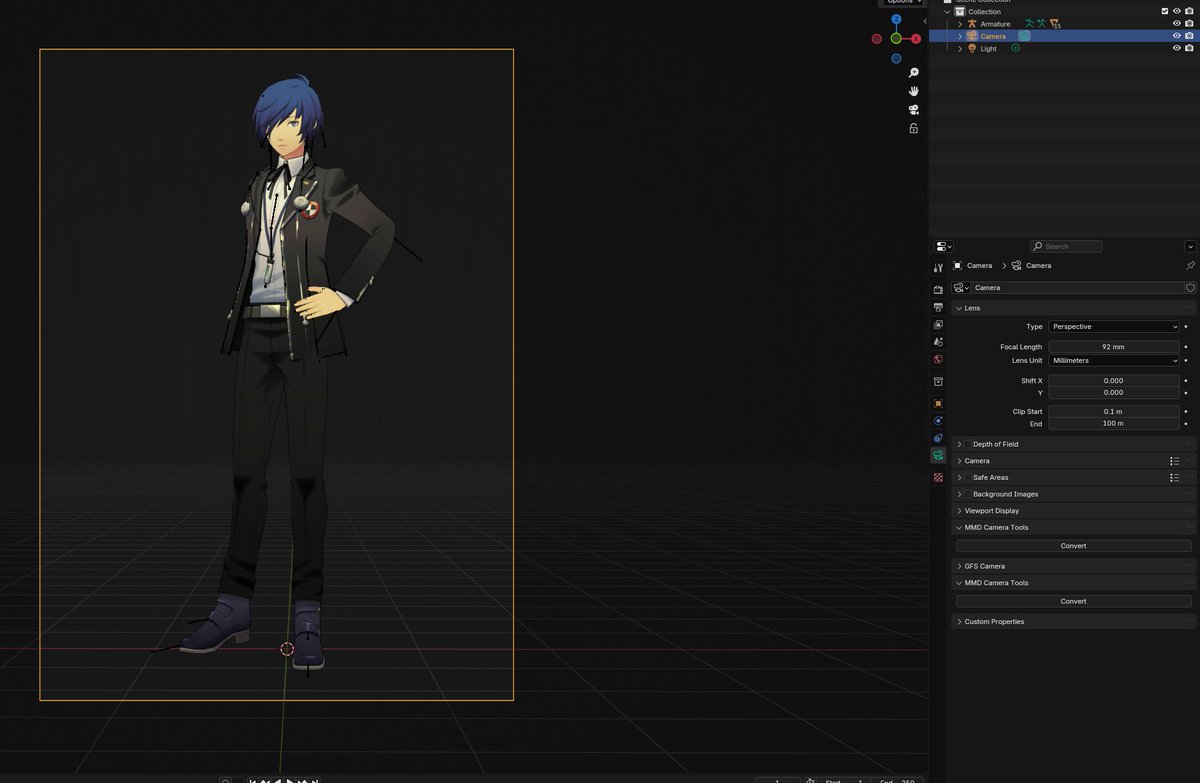Click the viewport Pan hand icon
Viewport: 1200px width, 783px height.
(x=914, y=91)
